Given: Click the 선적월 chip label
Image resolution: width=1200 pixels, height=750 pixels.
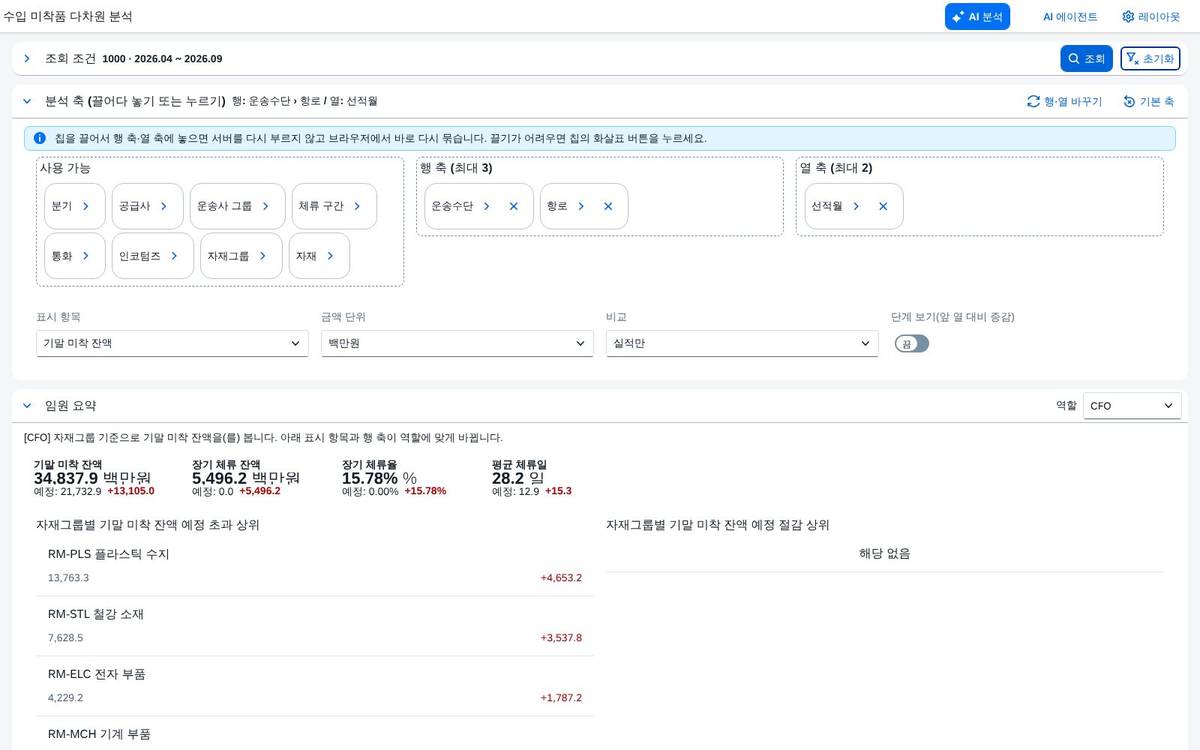Looking at the screenshot, I should (x=826, y=206).
